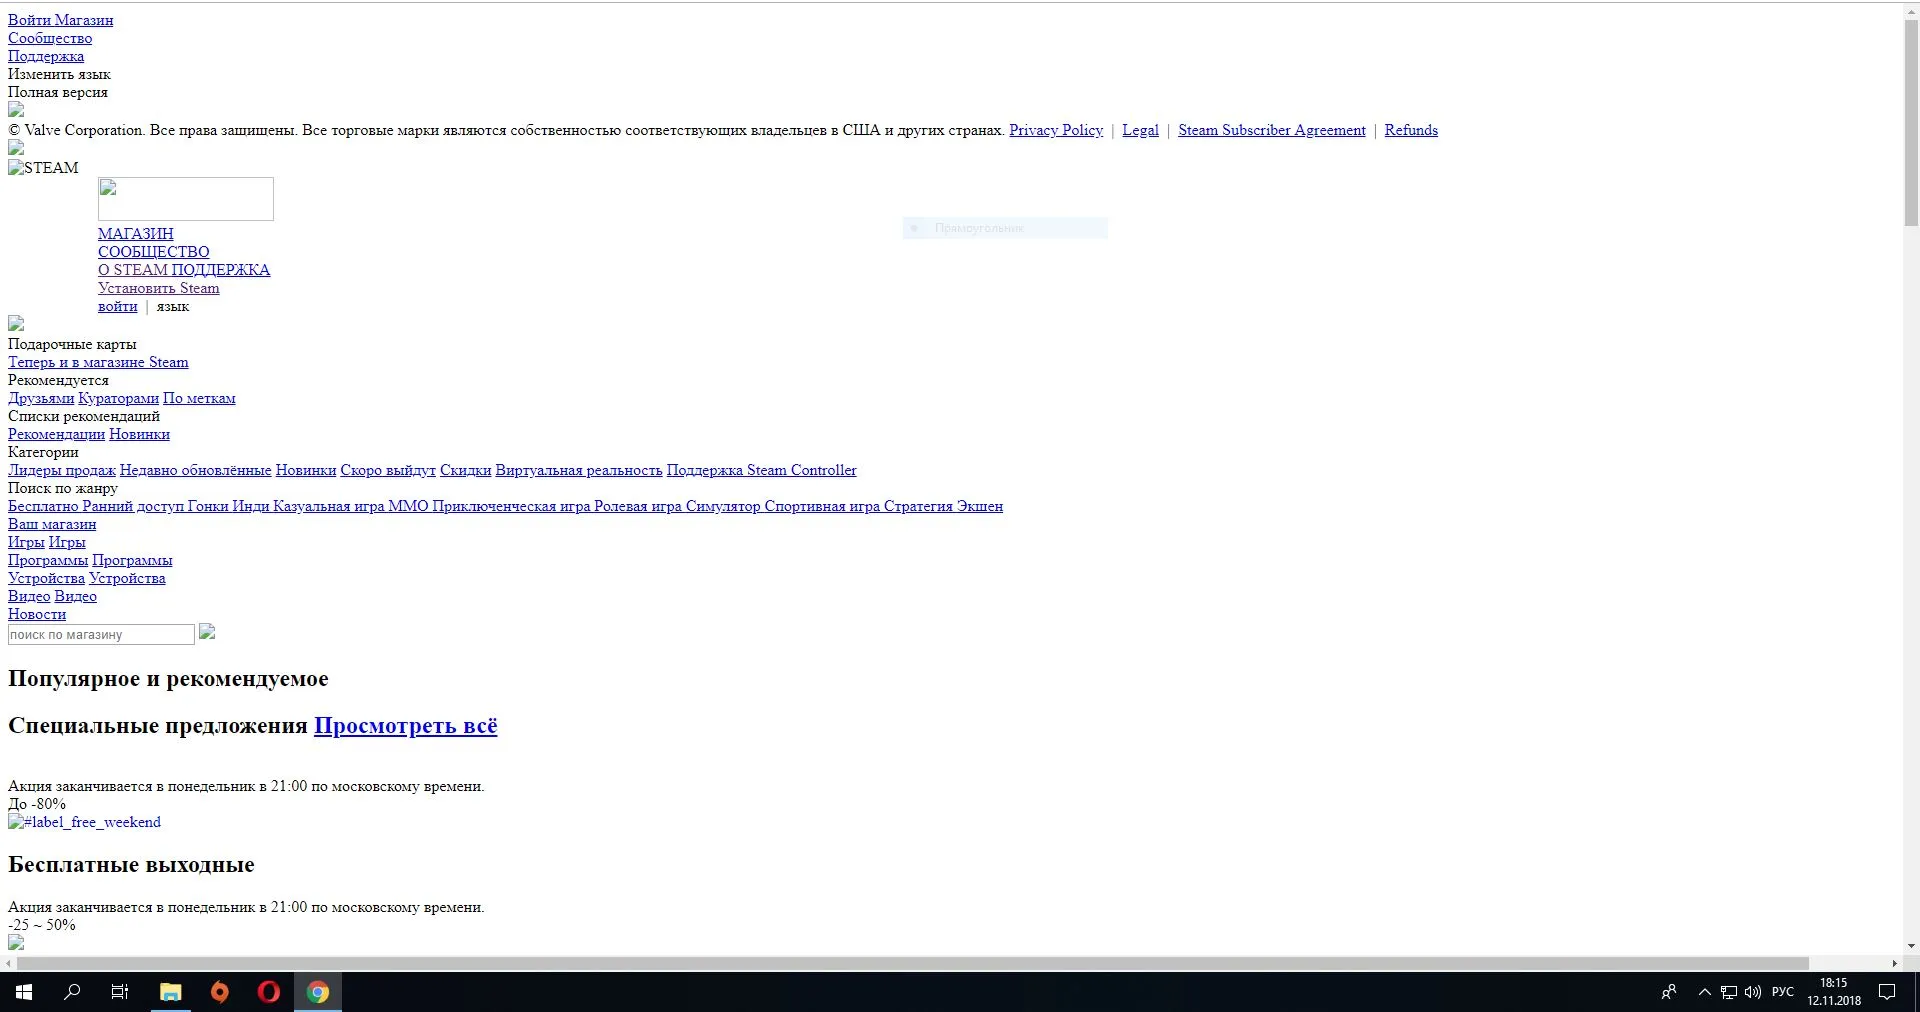Click the horizontal scrollbar thumb

tap(913, 964)
